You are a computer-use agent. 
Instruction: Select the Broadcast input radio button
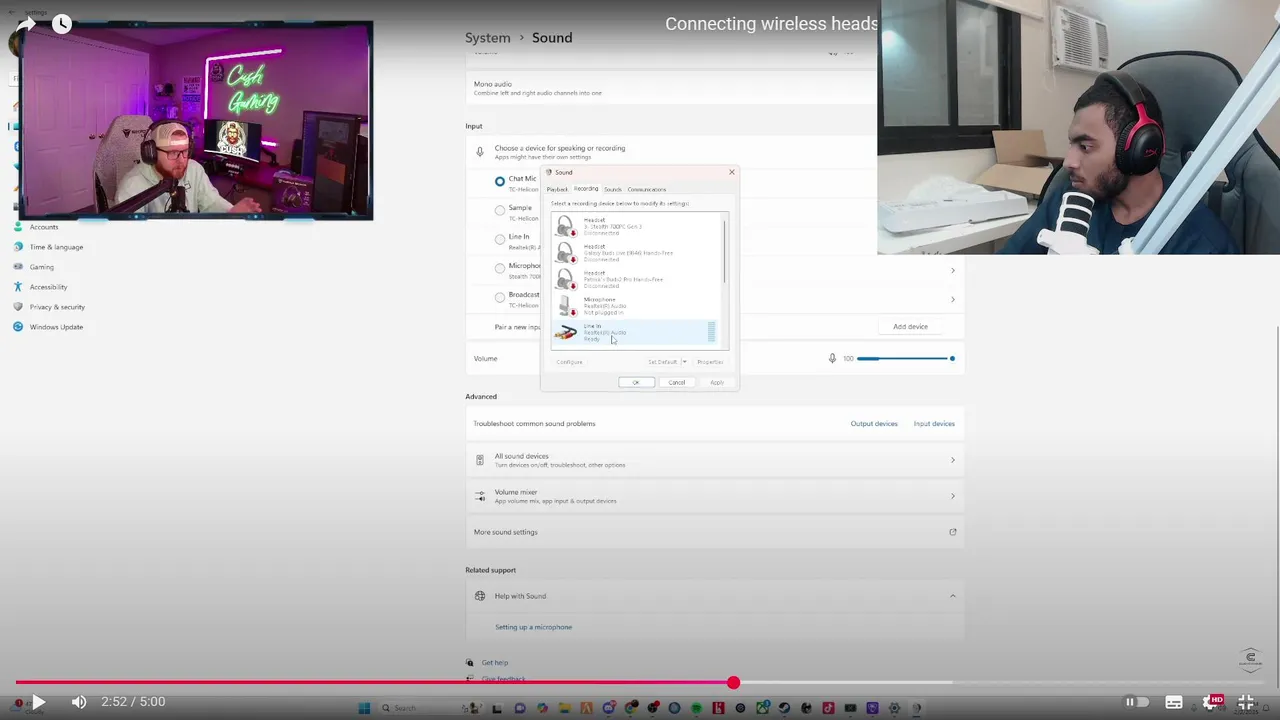(x=500, y=297)
